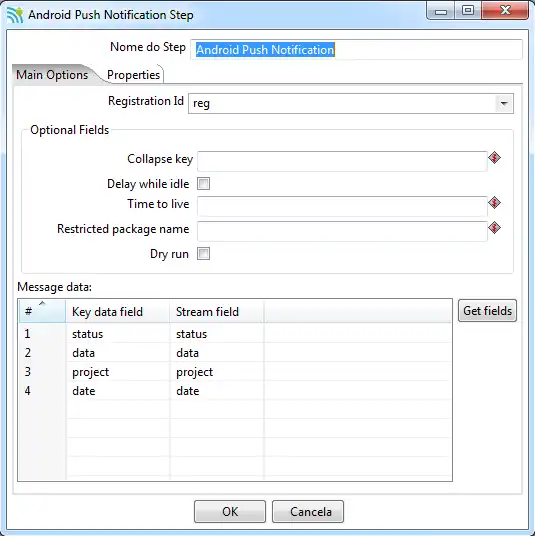This screenshot has width=535, height=536.
Task: Focus the Time to live field
Action: (x=342, y=206)
